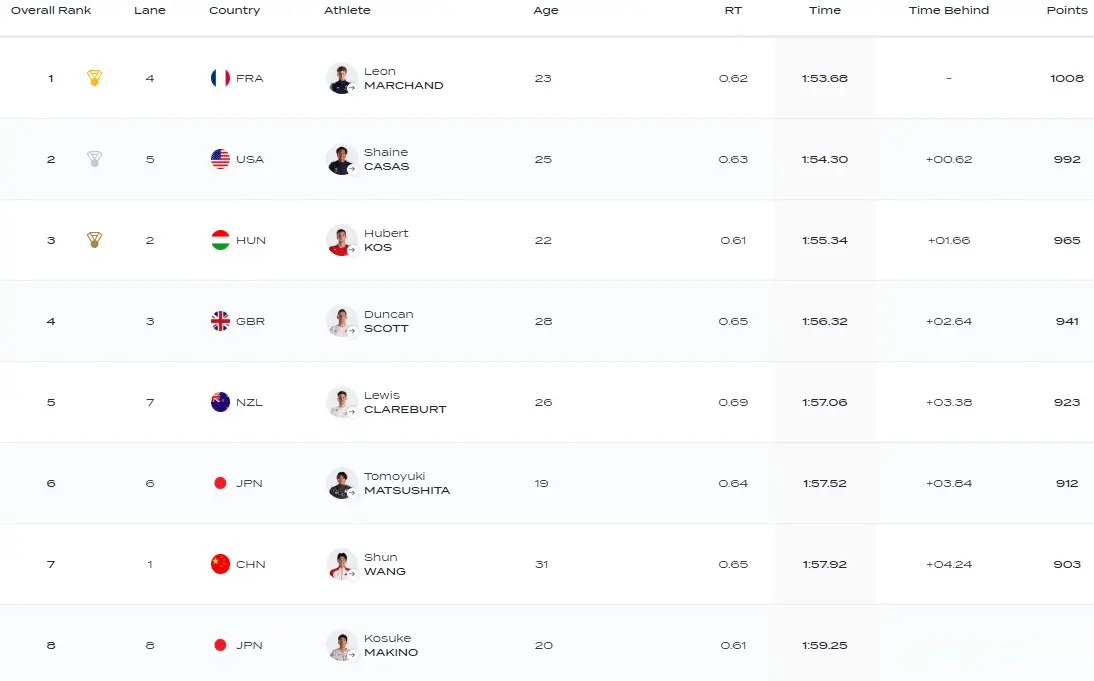
Task: Click the Overall Rank column header
Action: (51, 10)
